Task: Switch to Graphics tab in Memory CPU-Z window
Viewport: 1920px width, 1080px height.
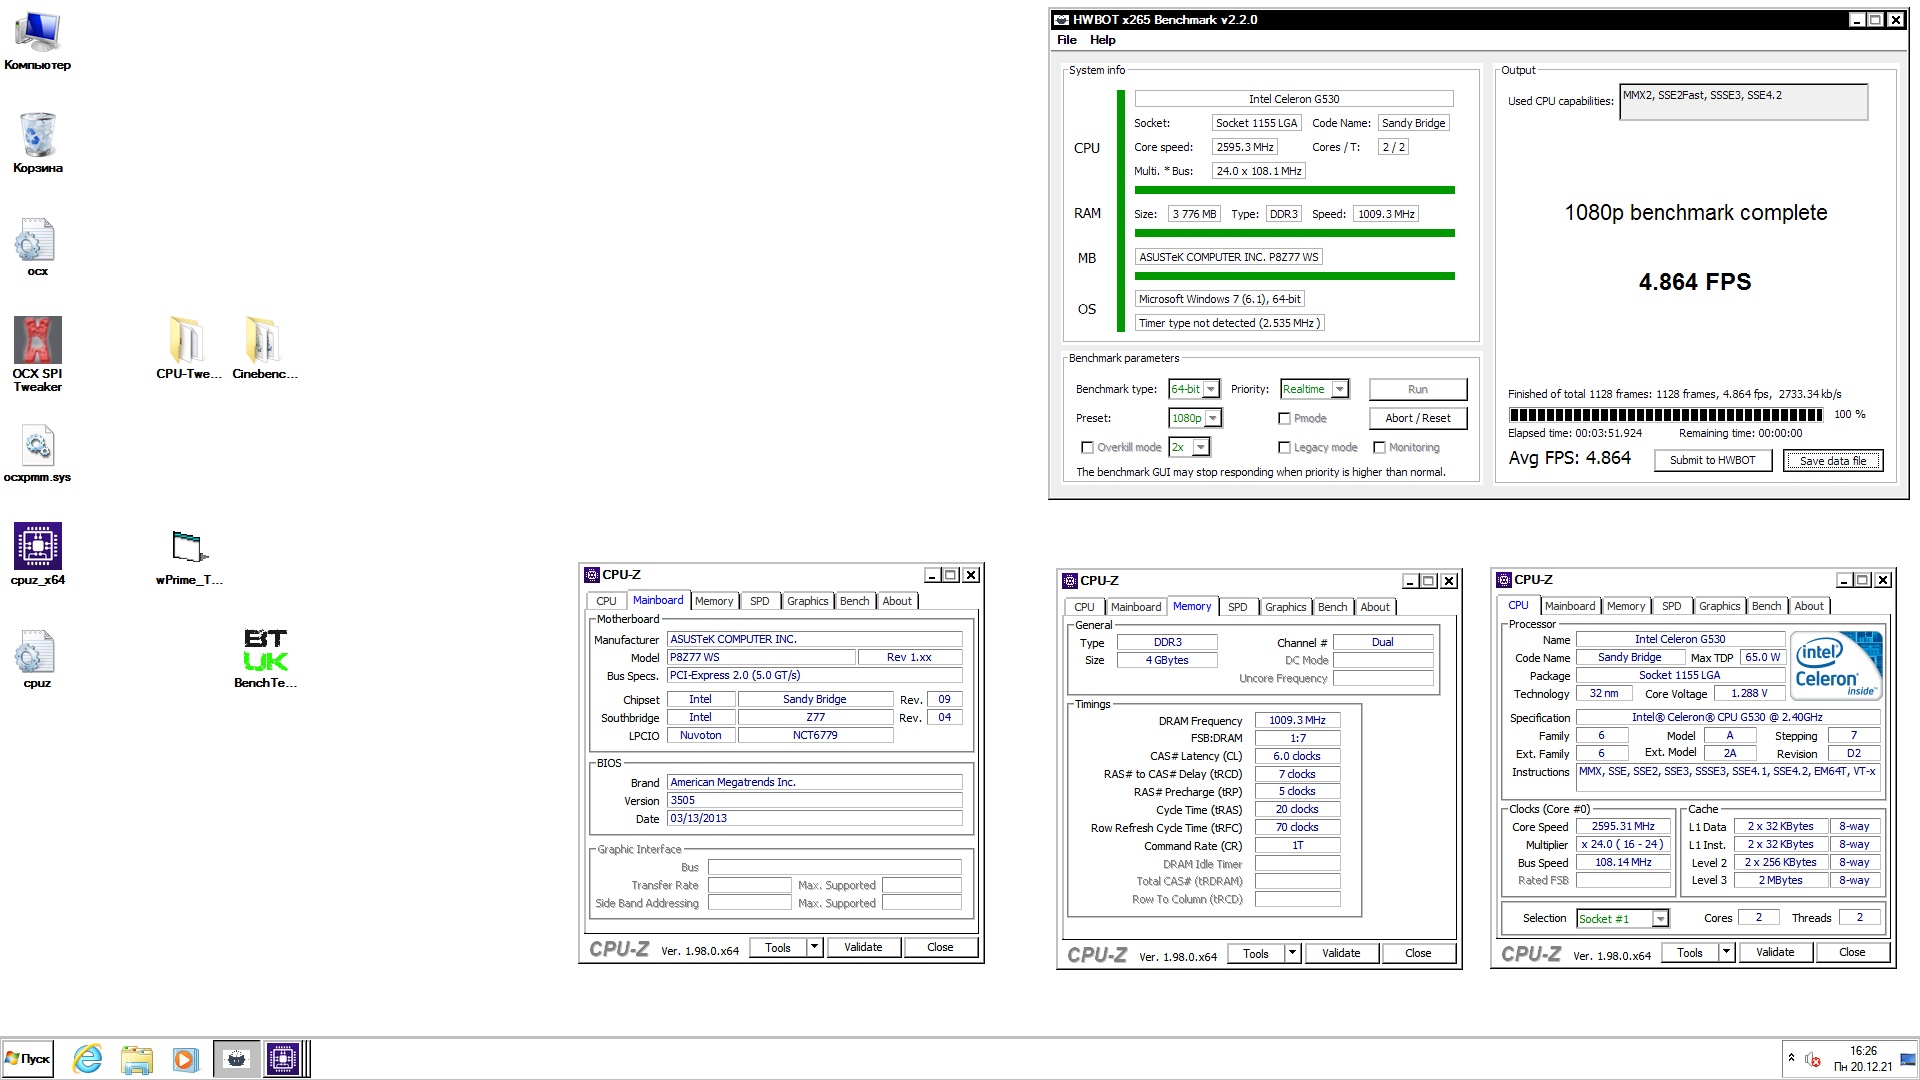Action: pyautogui.click(x=1285, y=607)
